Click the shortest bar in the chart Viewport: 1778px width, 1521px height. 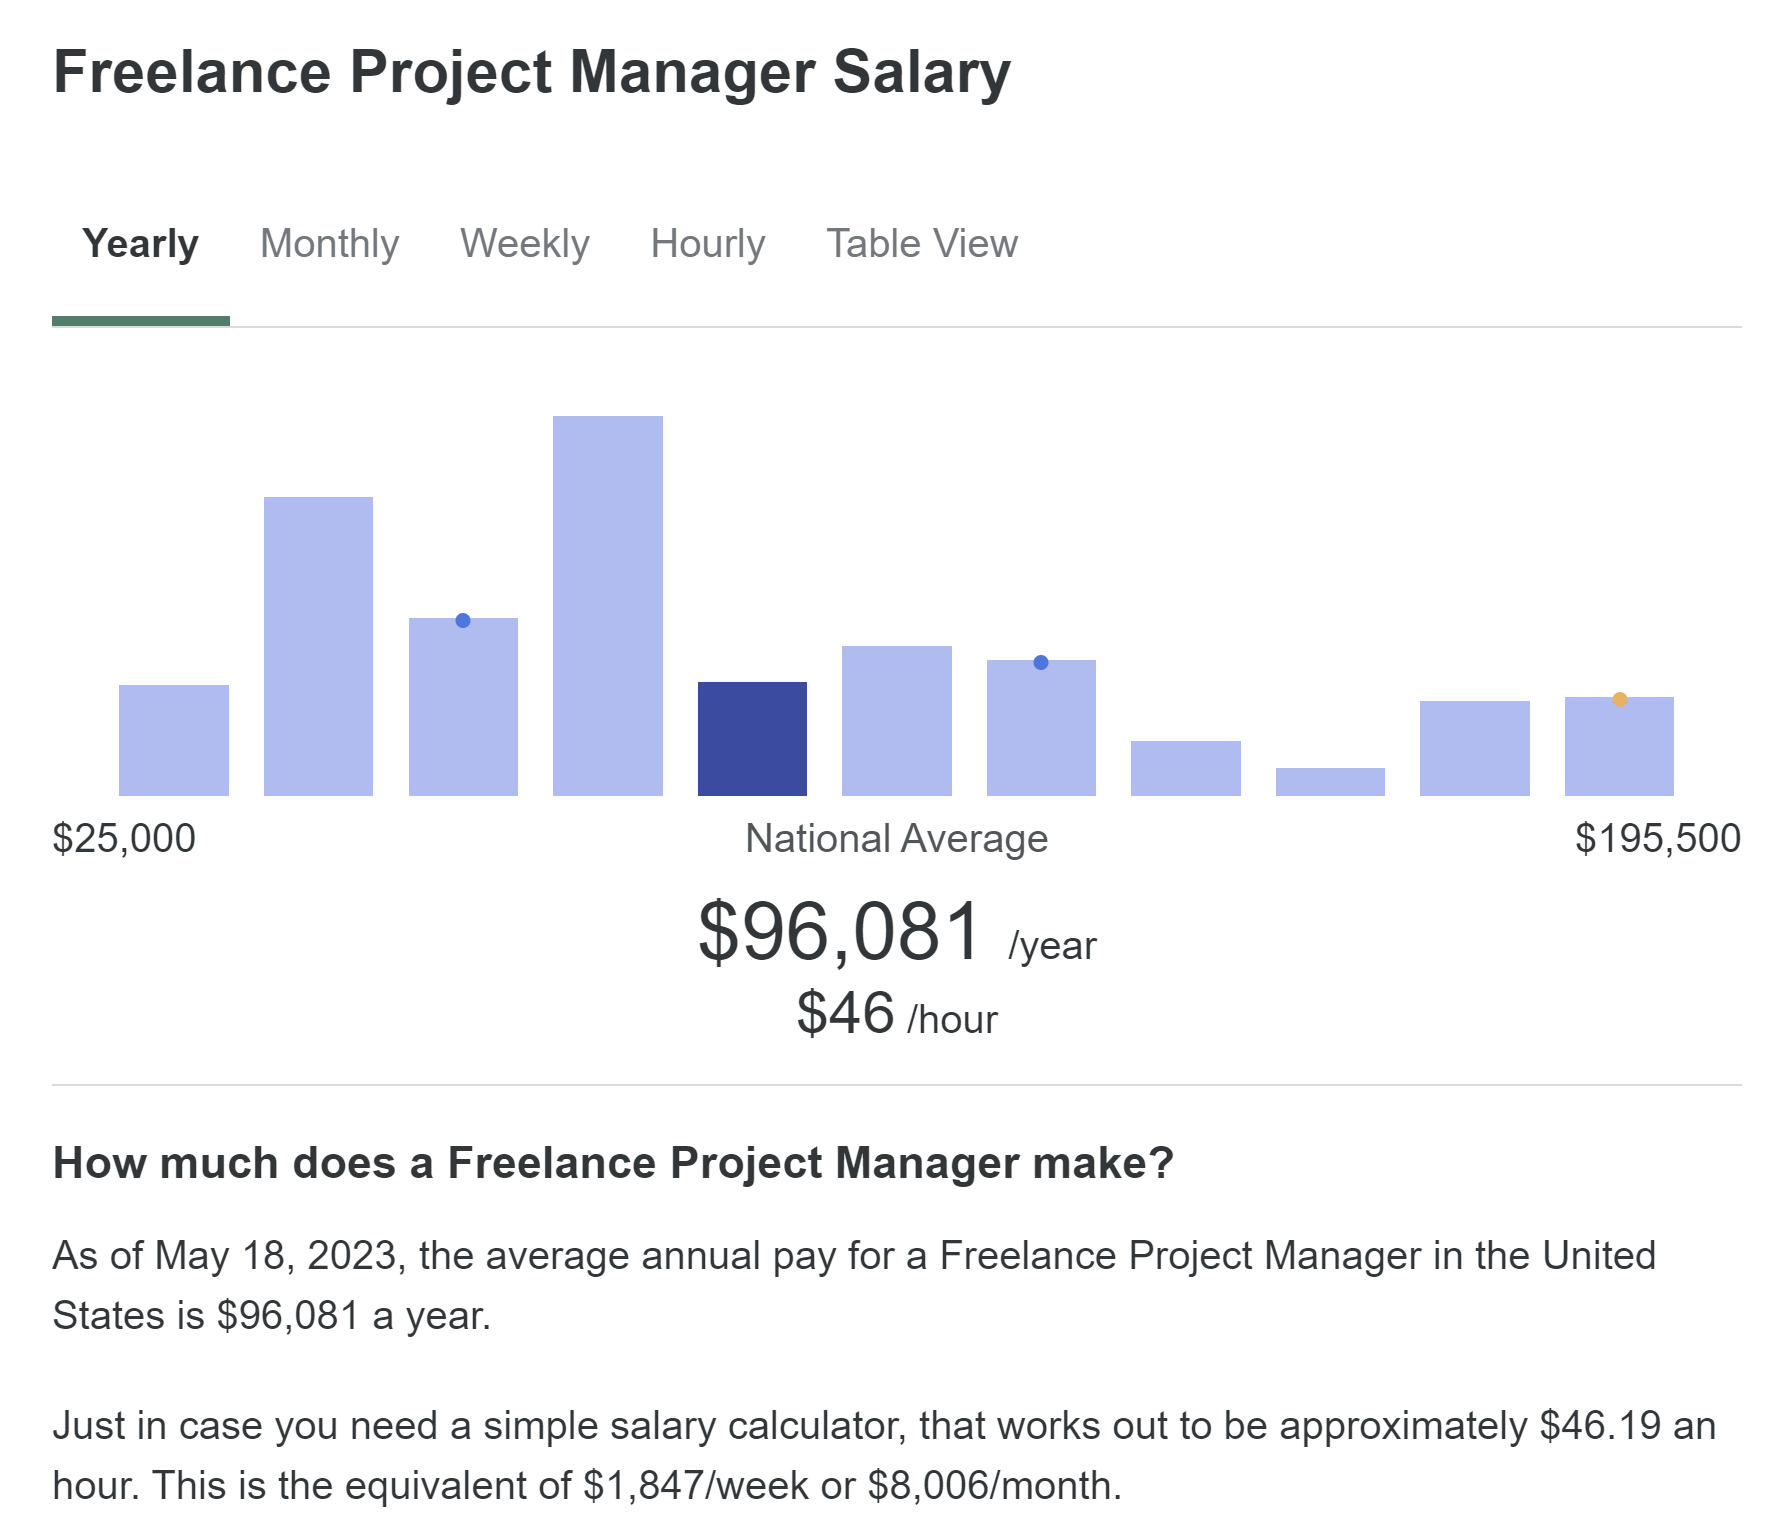(x=1330, y=782)
